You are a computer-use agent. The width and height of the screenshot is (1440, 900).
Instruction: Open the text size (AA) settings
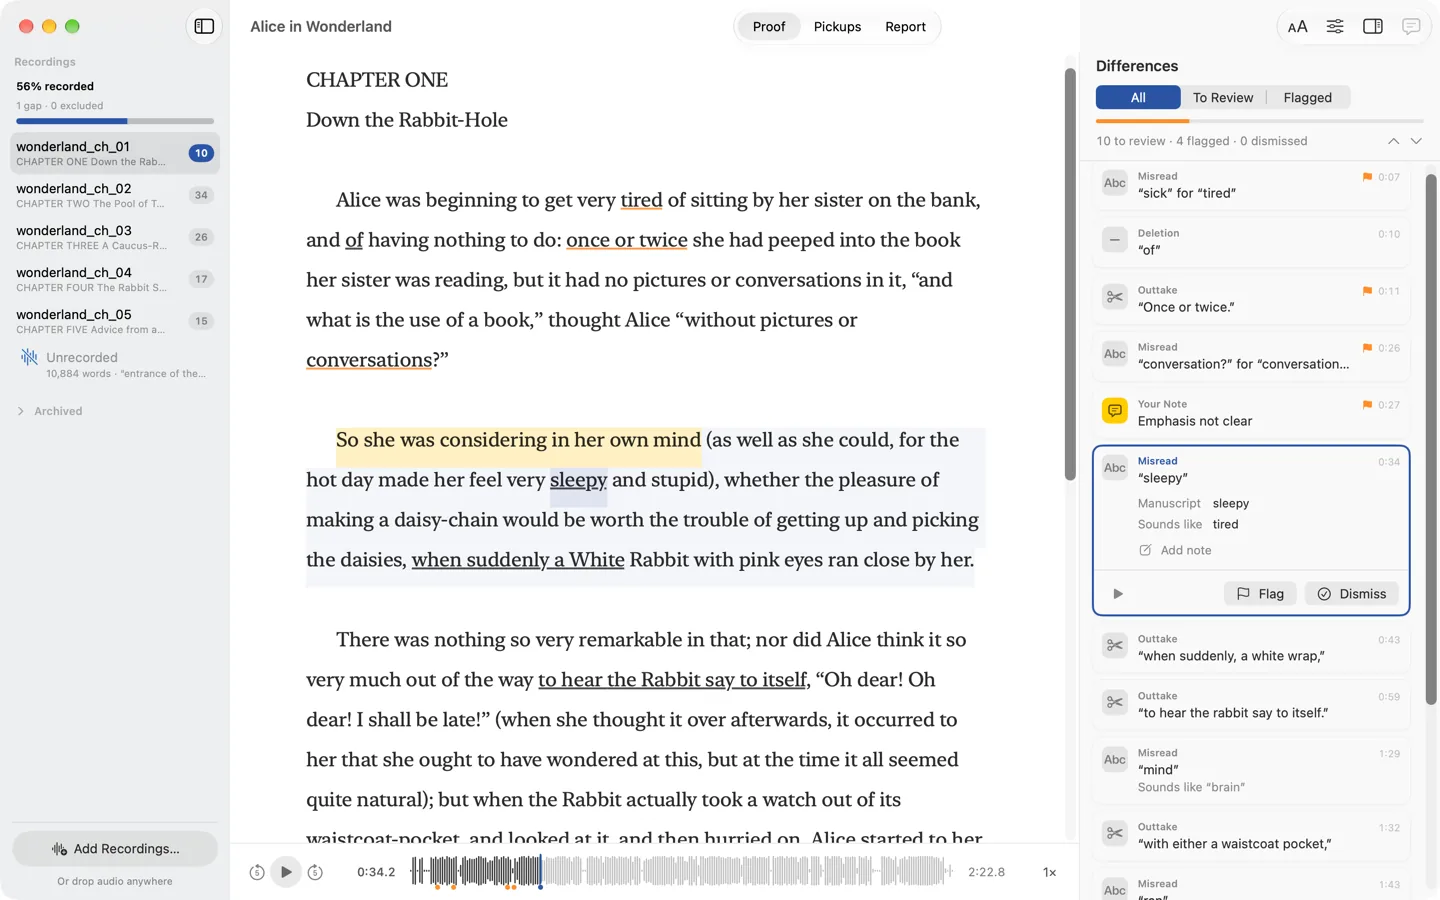pos(1297,27)
